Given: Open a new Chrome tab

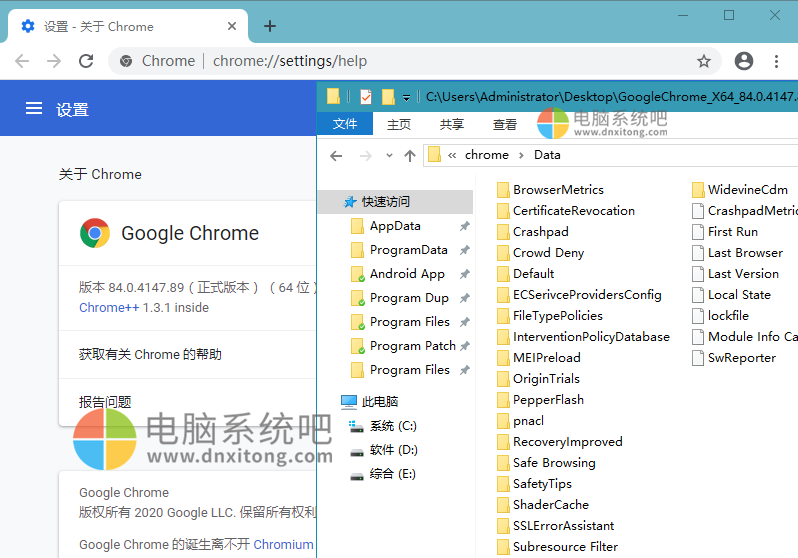Looking at the screenshot, I should point(270,26).
